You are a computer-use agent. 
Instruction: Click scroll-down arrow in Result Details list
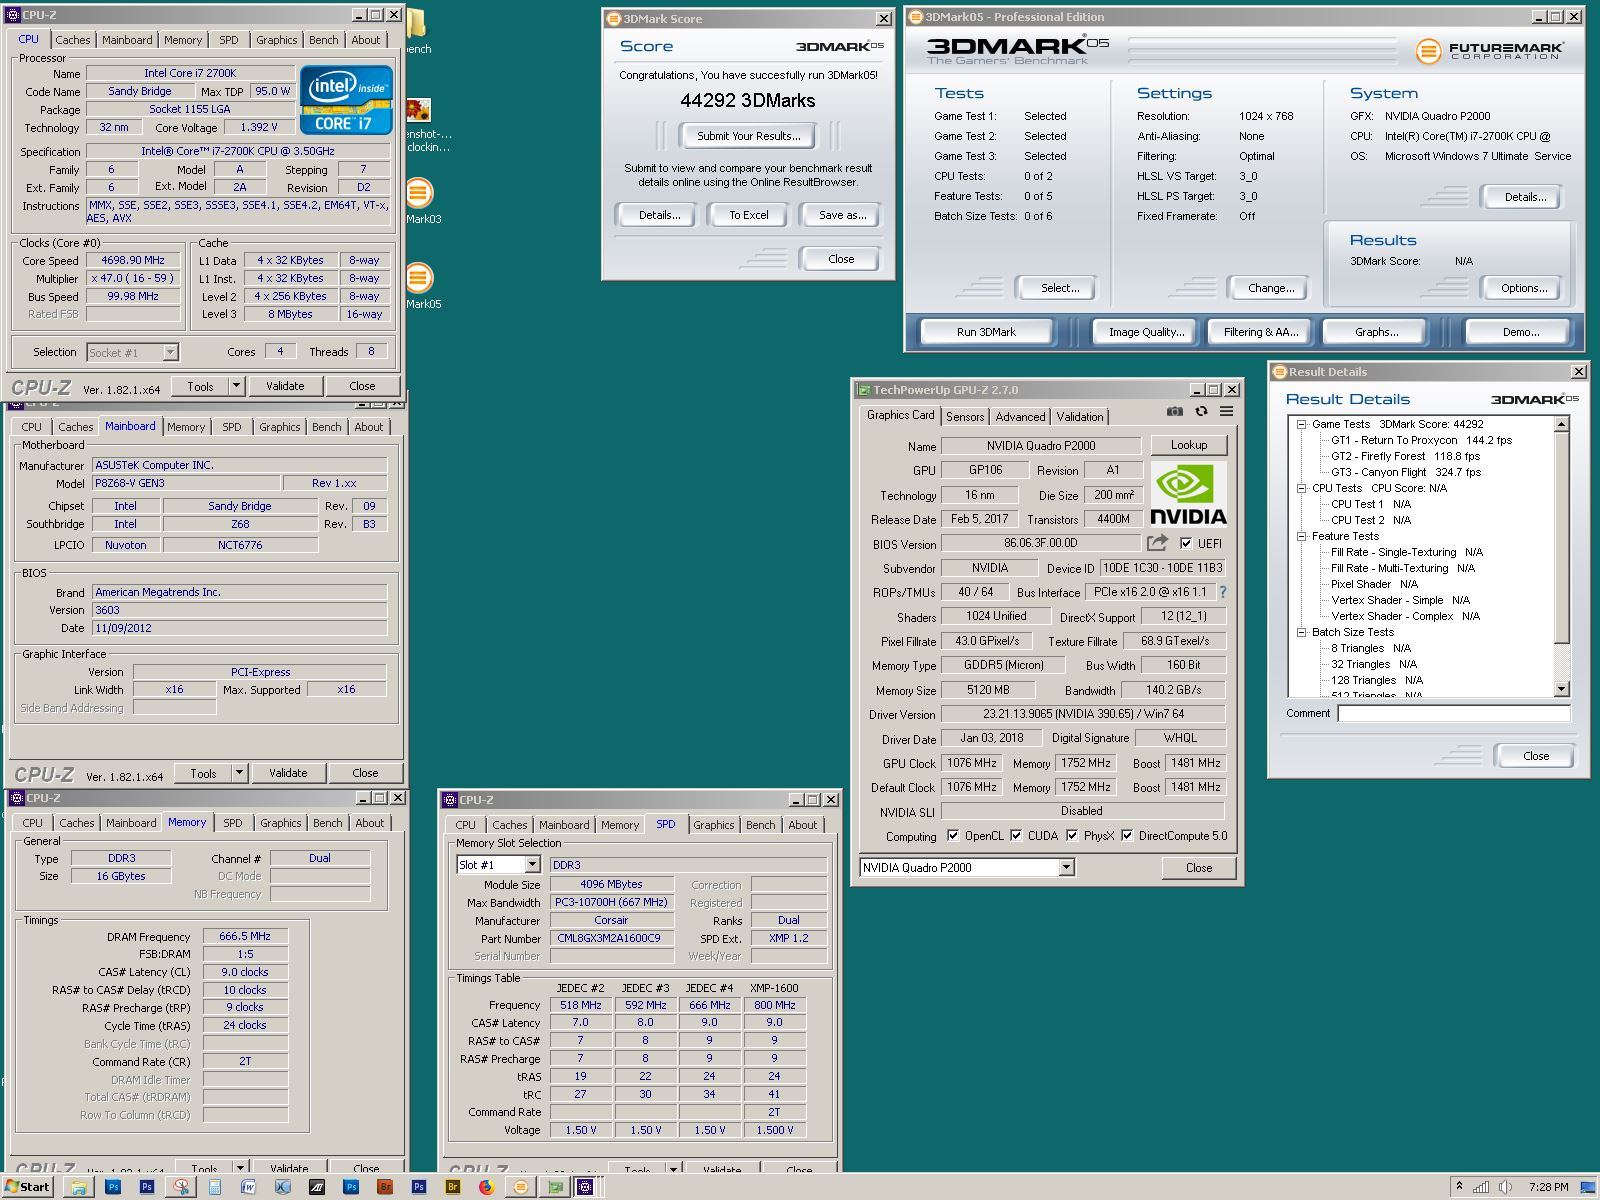(1562, 689)
